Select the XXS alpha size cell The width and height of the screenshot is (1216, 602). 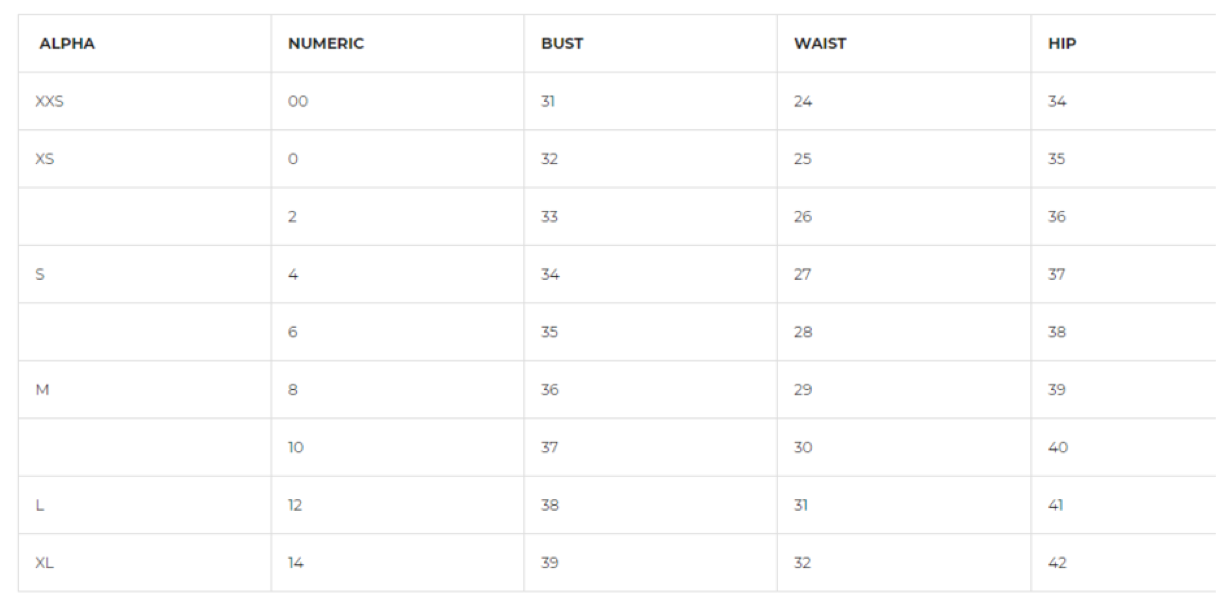50,101
